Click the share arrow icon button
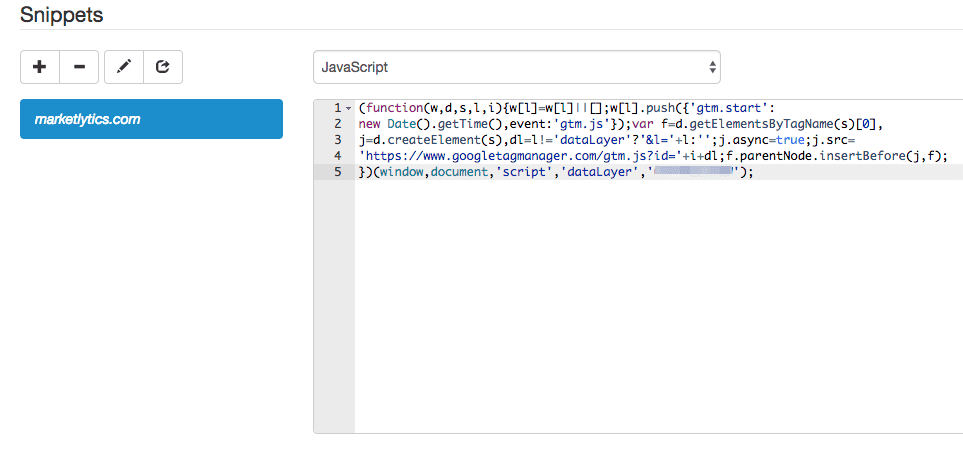The width and height of the screenshot is (963, 464). click(x=163, y=67)
